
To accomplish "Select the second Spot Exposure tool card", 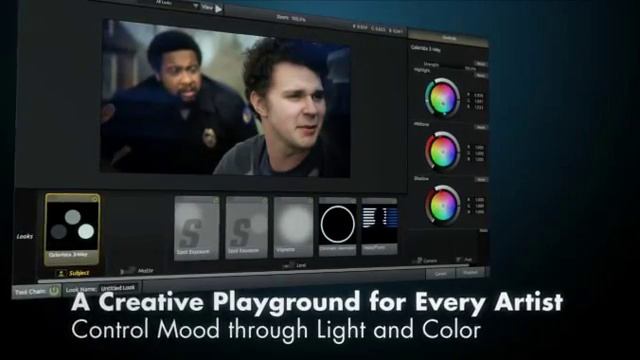I will coord(247,228).
